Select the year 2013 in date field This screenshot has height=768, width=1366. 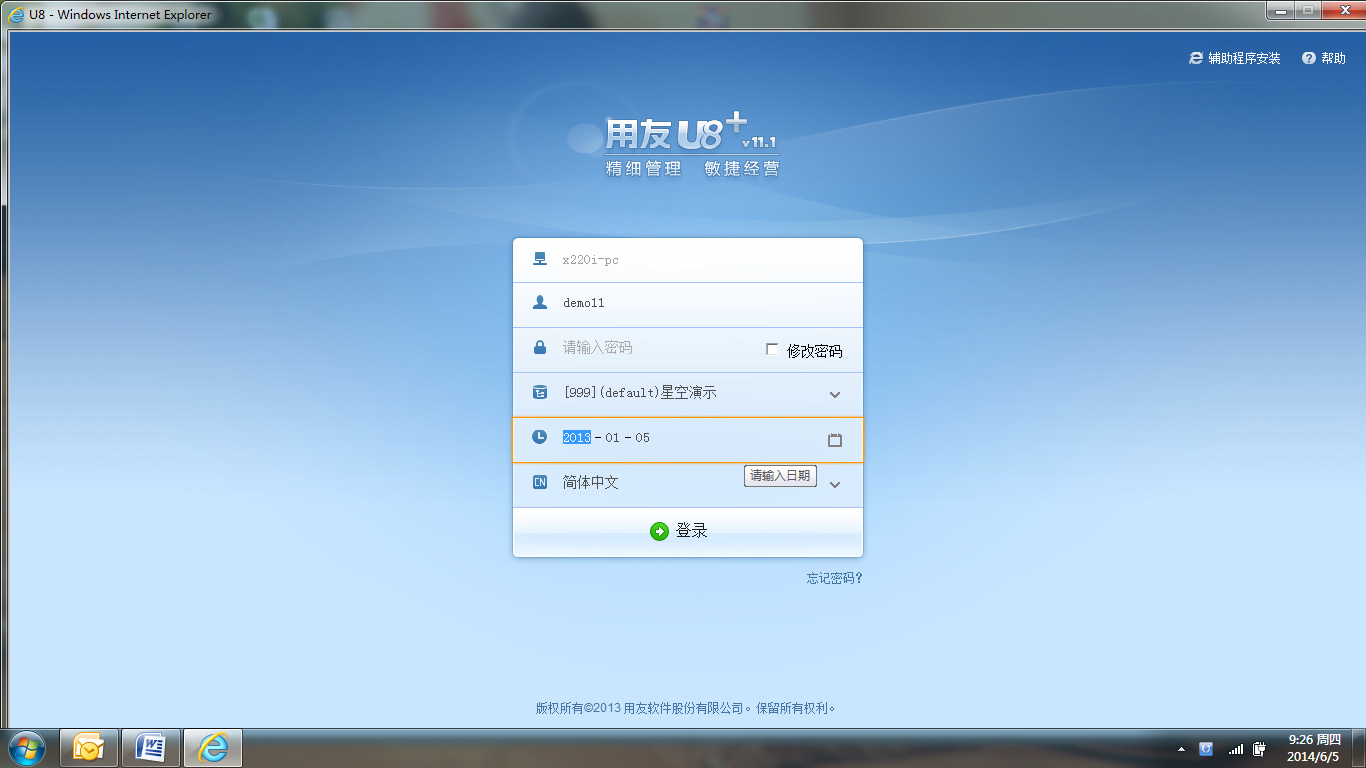(577, 437)
